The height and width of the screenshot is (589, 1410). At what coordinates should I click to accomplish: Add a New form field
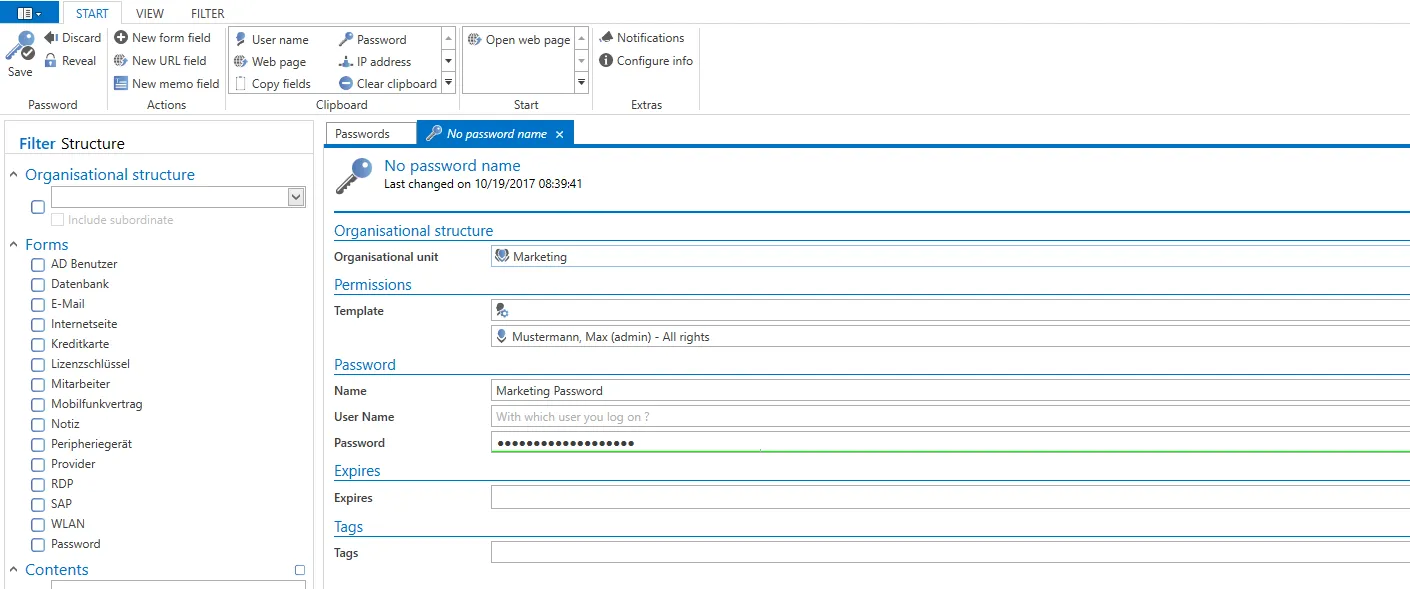(x=162, y=38)
